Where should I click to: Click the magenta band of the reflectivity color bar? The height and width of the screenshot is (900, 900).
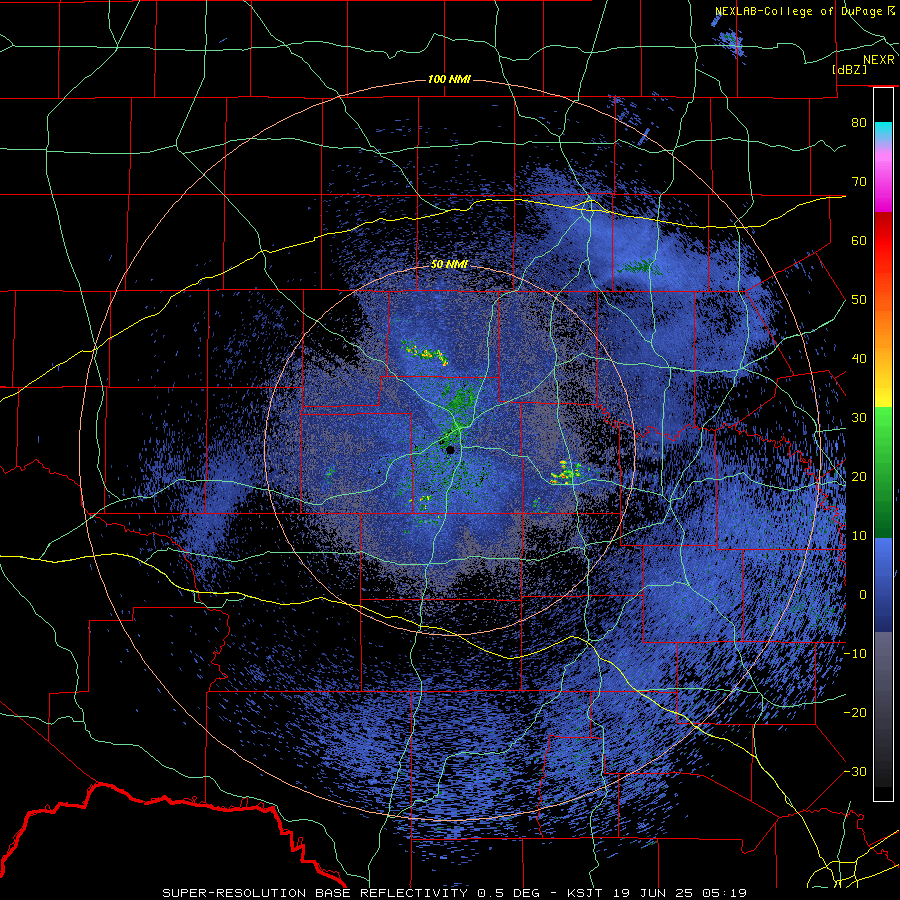click(x=883, y=184)
